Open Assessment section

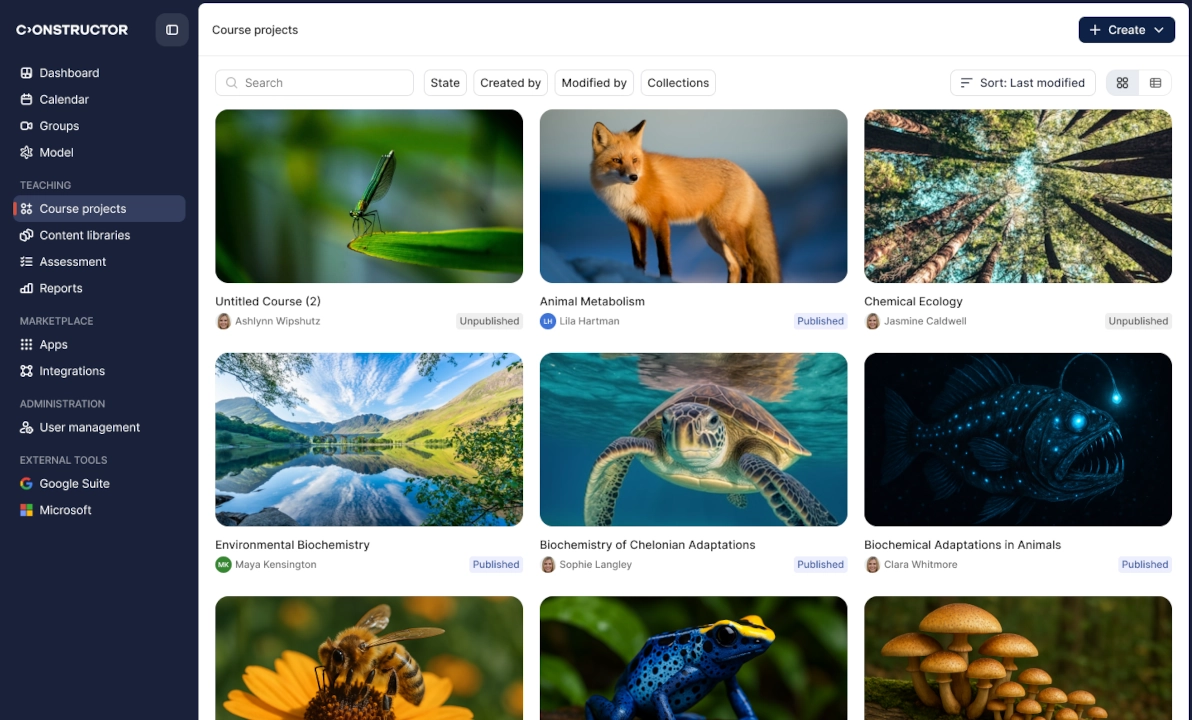click(x=72, y=262)
